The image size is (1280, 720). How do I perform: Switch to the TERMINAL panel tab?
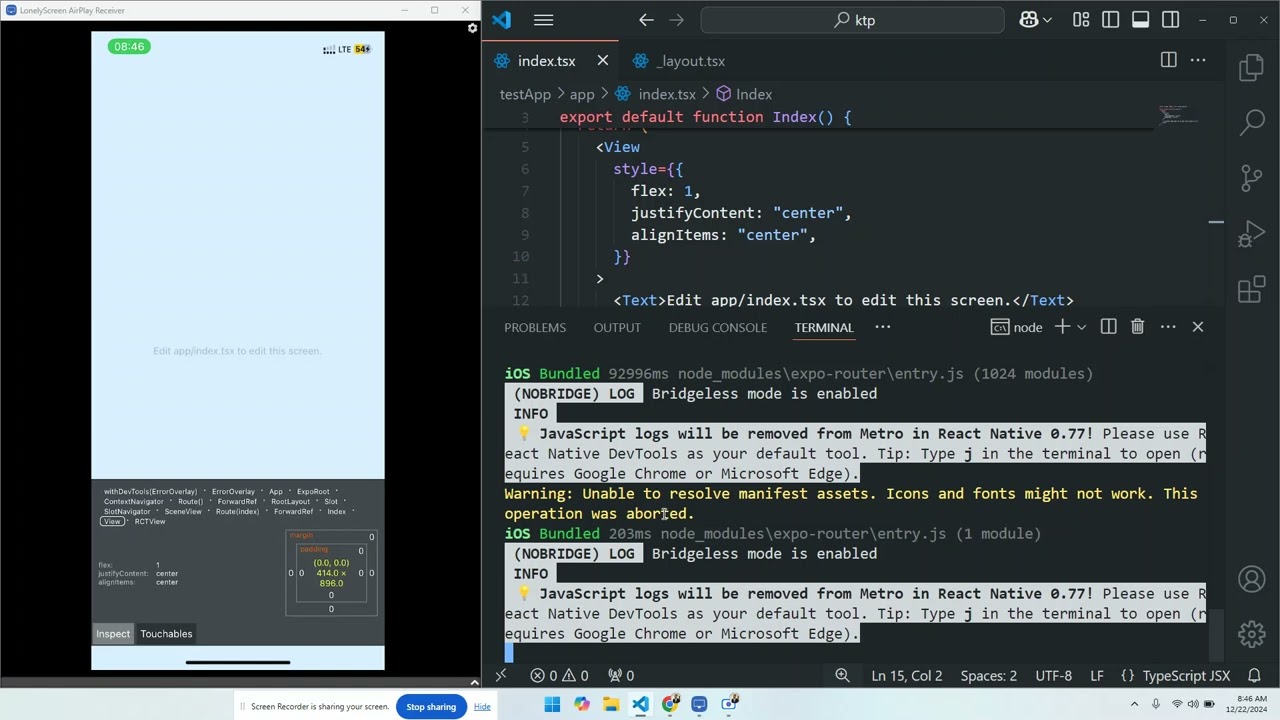pyautogui.click(x=824, y=327)
